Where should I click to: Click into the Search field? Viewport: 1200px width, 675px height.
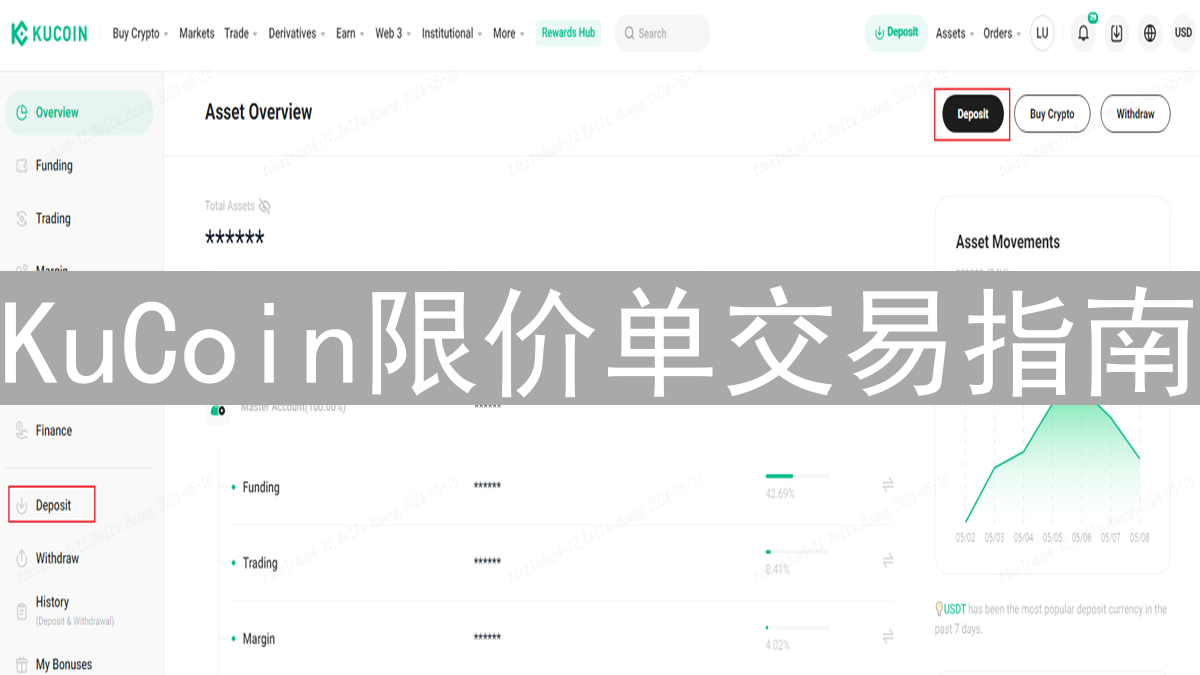point(662,33)
